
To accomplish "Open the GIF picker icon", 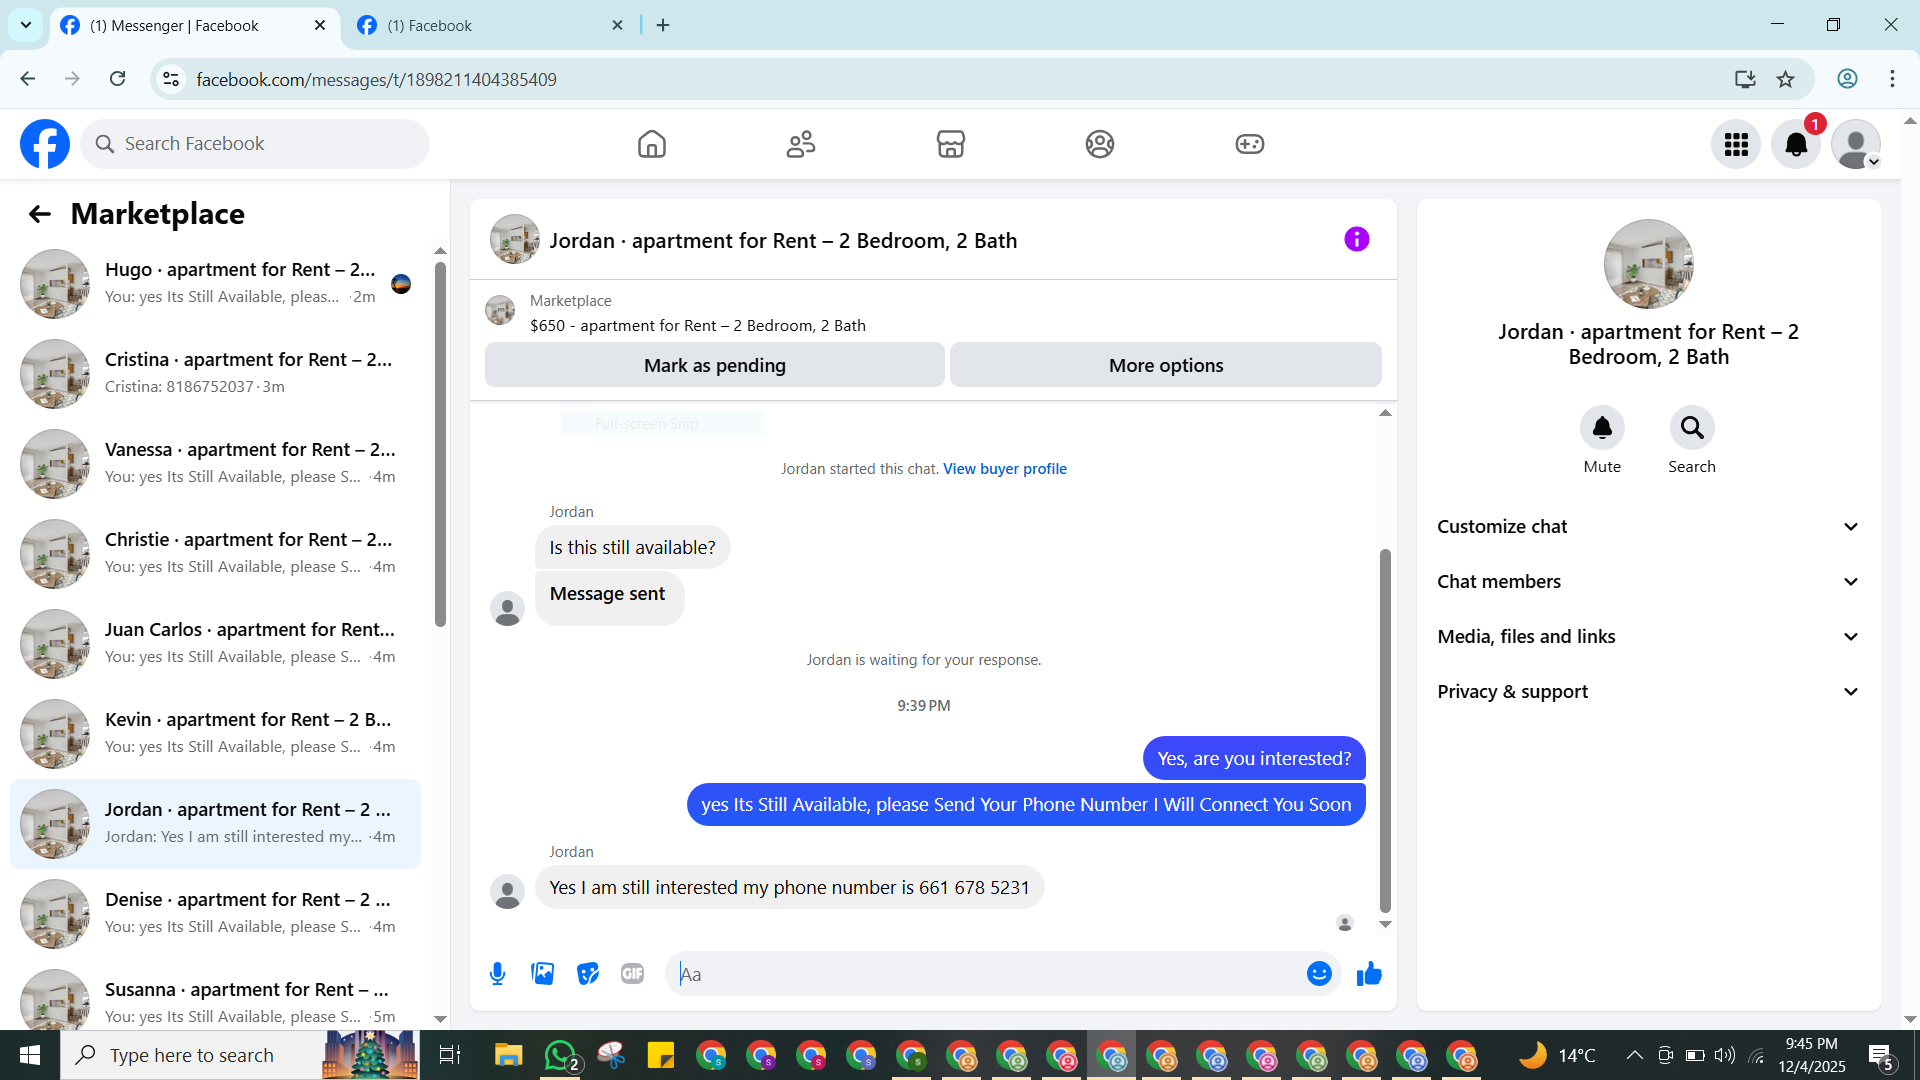I will click(632, 973).
